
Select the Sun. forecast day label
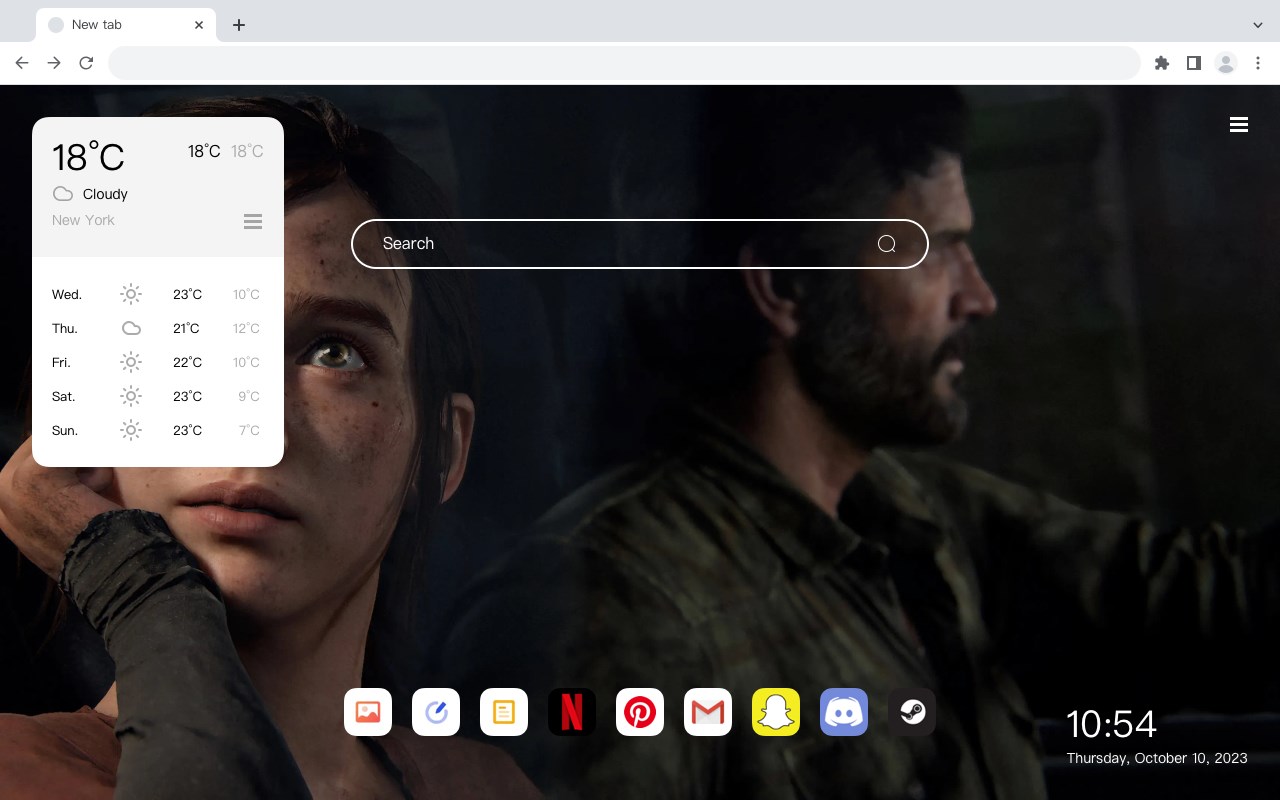tap(65, 431)
